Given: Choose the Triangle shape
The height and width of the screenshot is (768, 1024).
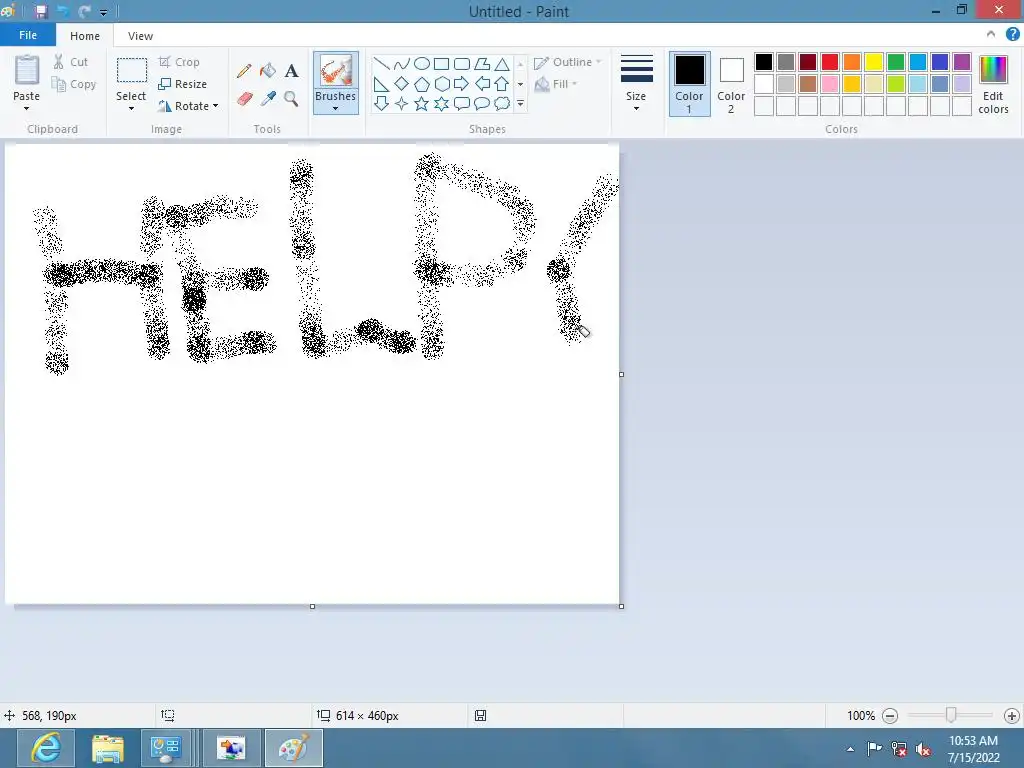Looking at the screenshot, I should coord(502,63).
